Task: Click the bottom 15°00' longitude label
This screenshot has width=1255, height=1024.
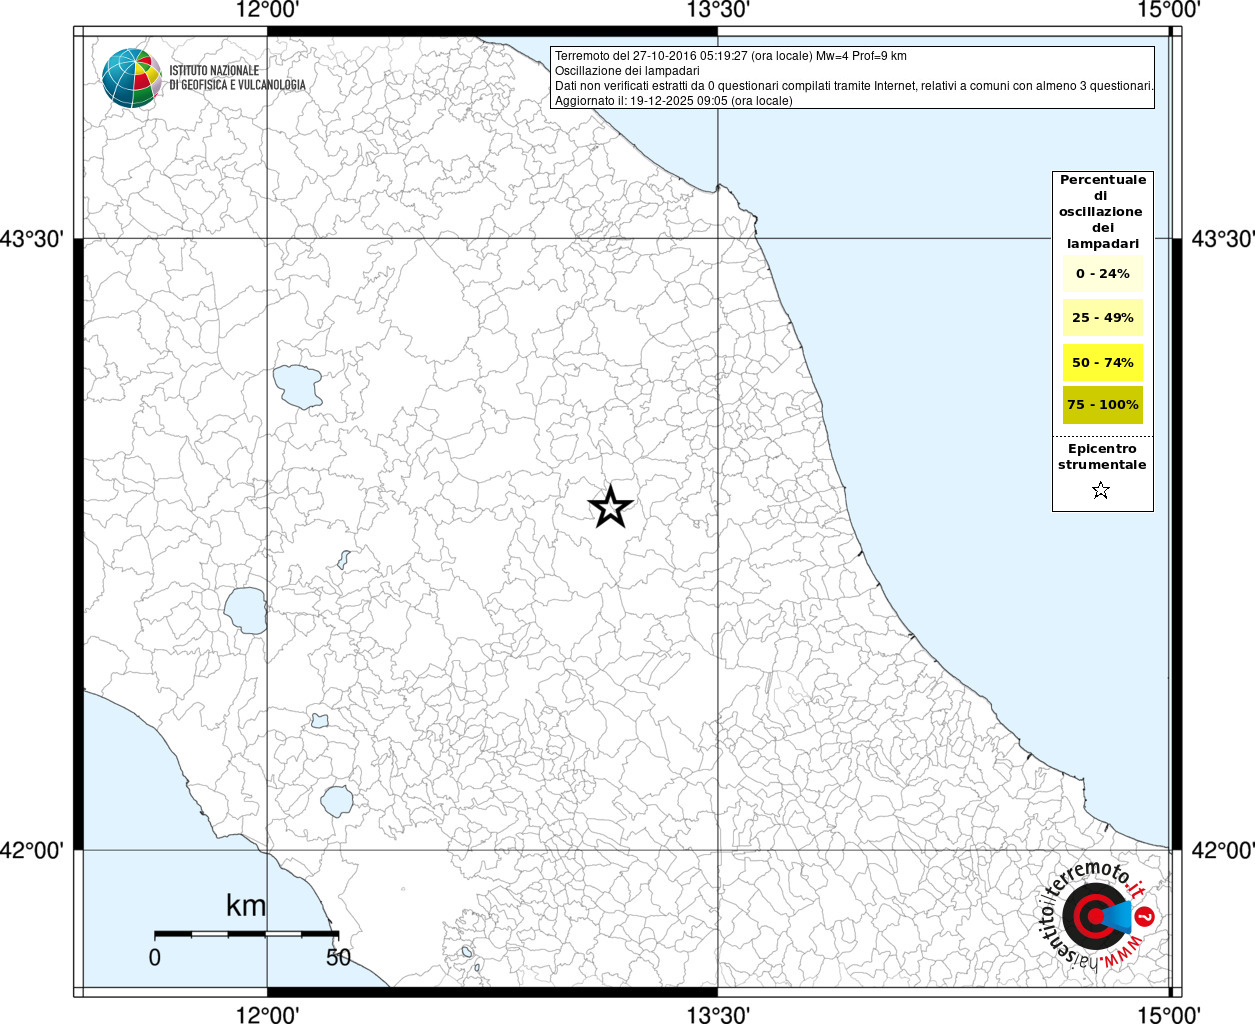Action: 1168,1014
